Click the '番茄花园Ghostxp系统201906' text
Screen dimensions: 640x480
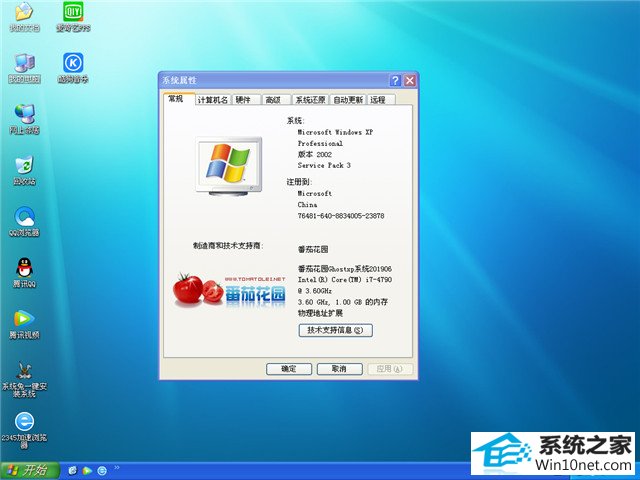pyautogui.click(x=345, y=269)
